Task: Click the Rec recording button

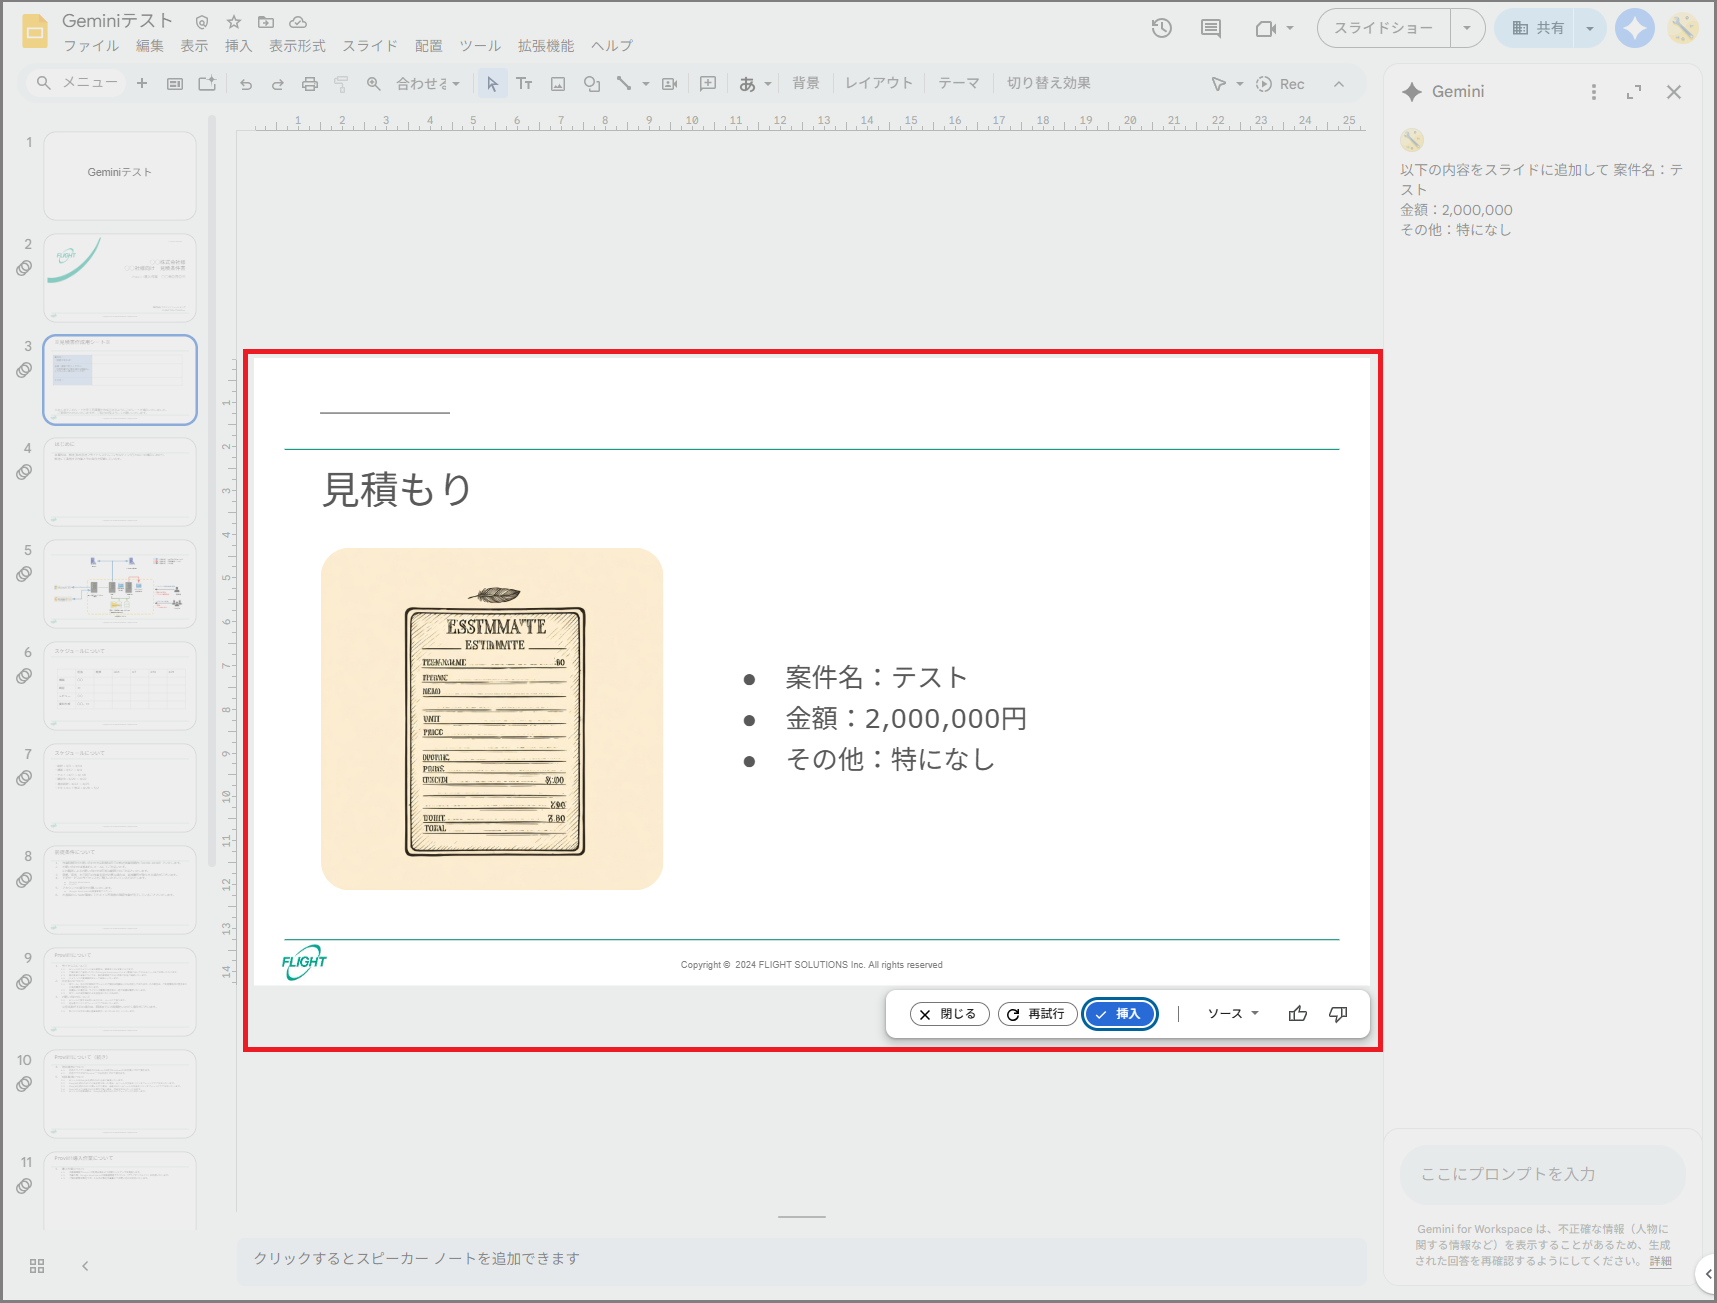Action: 1280,84
